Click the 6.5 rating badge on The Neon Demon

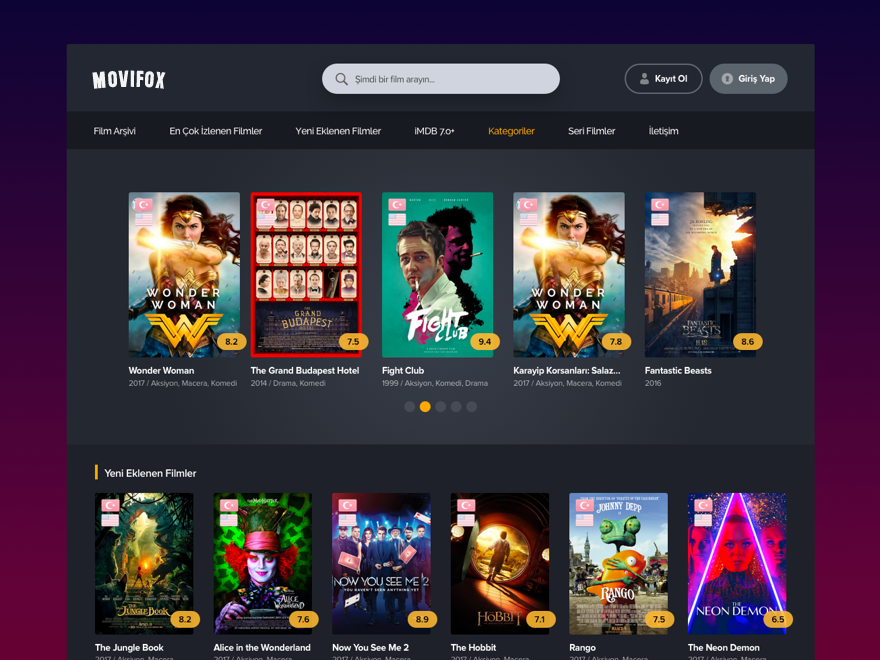click(778, 619)
